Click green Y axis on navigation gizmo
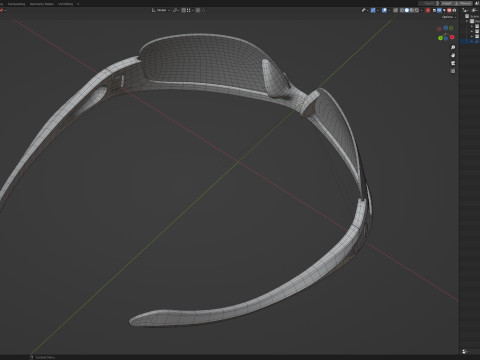480x360 pixels. [x=440, y=38]
